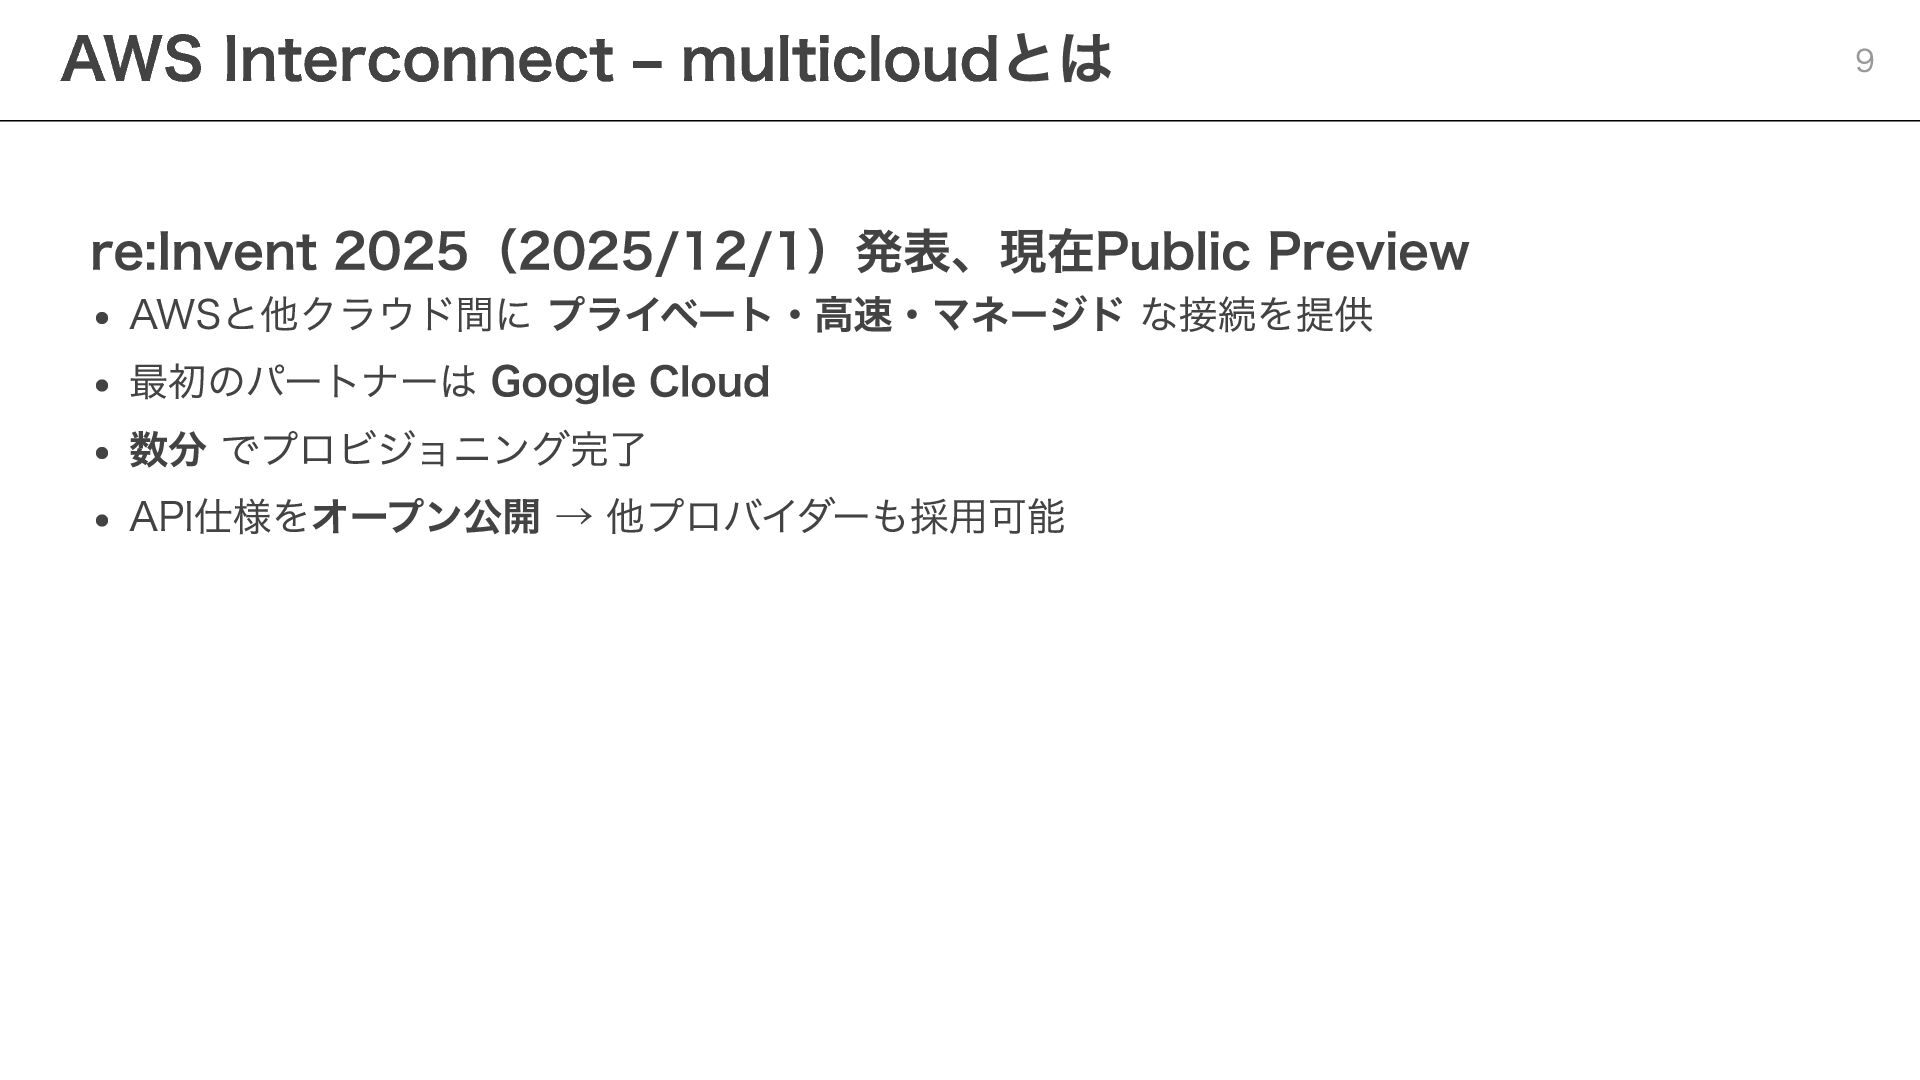Click the text 'でプロビジョニング完了'

433,449
